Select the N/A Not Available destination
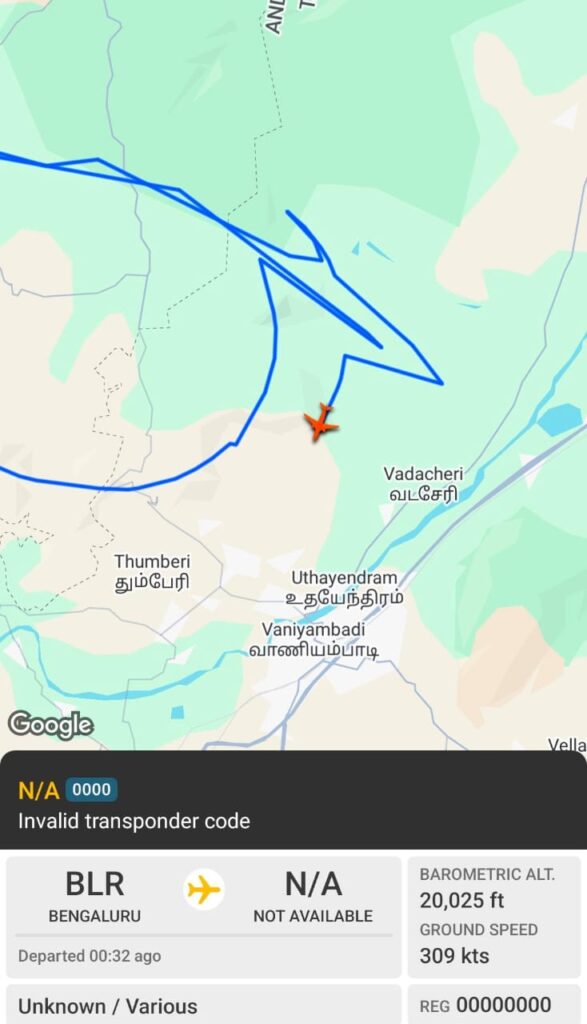The image size is (587, 1024). [x=313, y=897]
